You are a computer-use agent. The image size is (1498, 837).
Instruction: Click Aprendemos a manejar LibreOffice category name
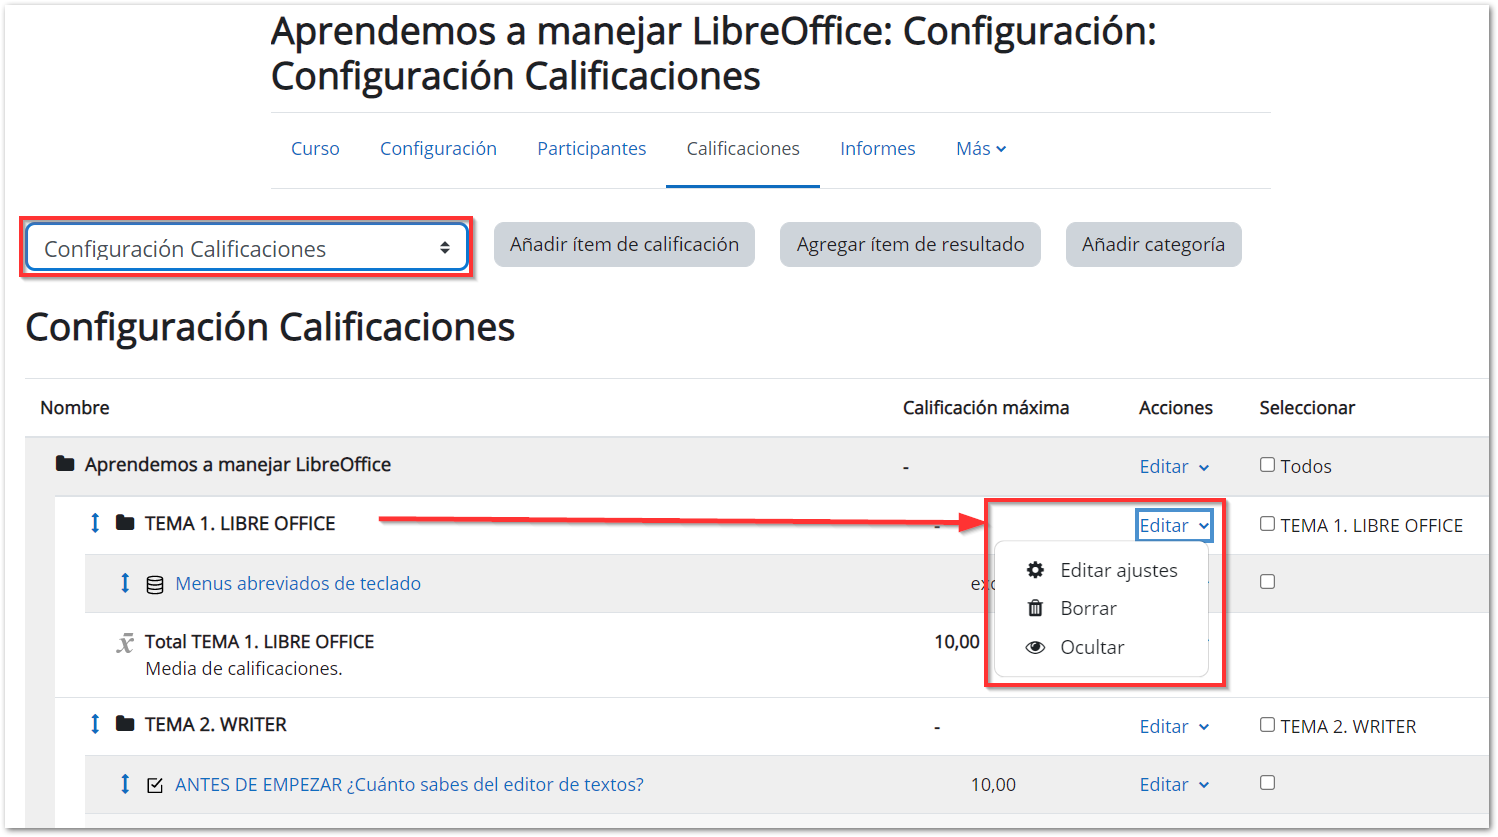(238, 464)
